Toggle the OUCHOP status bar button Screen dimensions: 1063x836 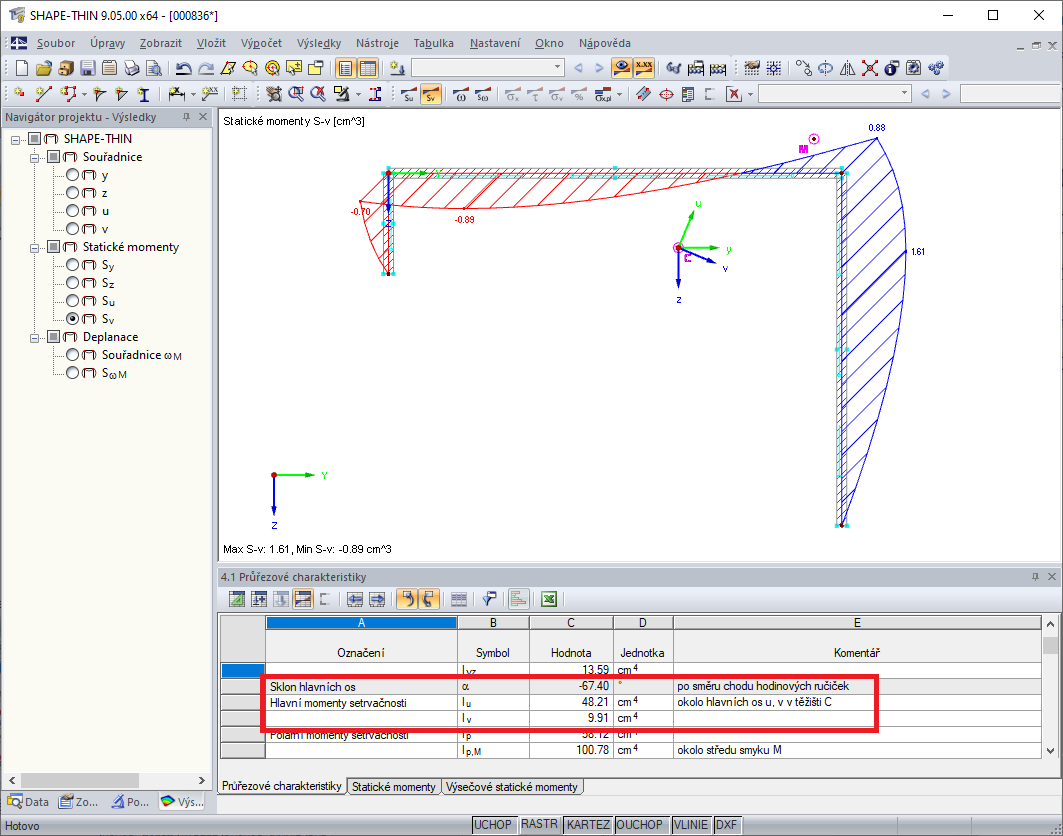639,824
